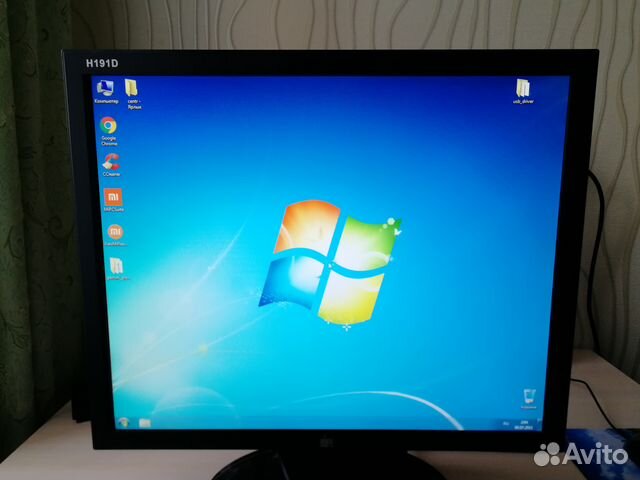Open the round orange Mi shortcut icon
640x480 pixels.
point(115,235)
